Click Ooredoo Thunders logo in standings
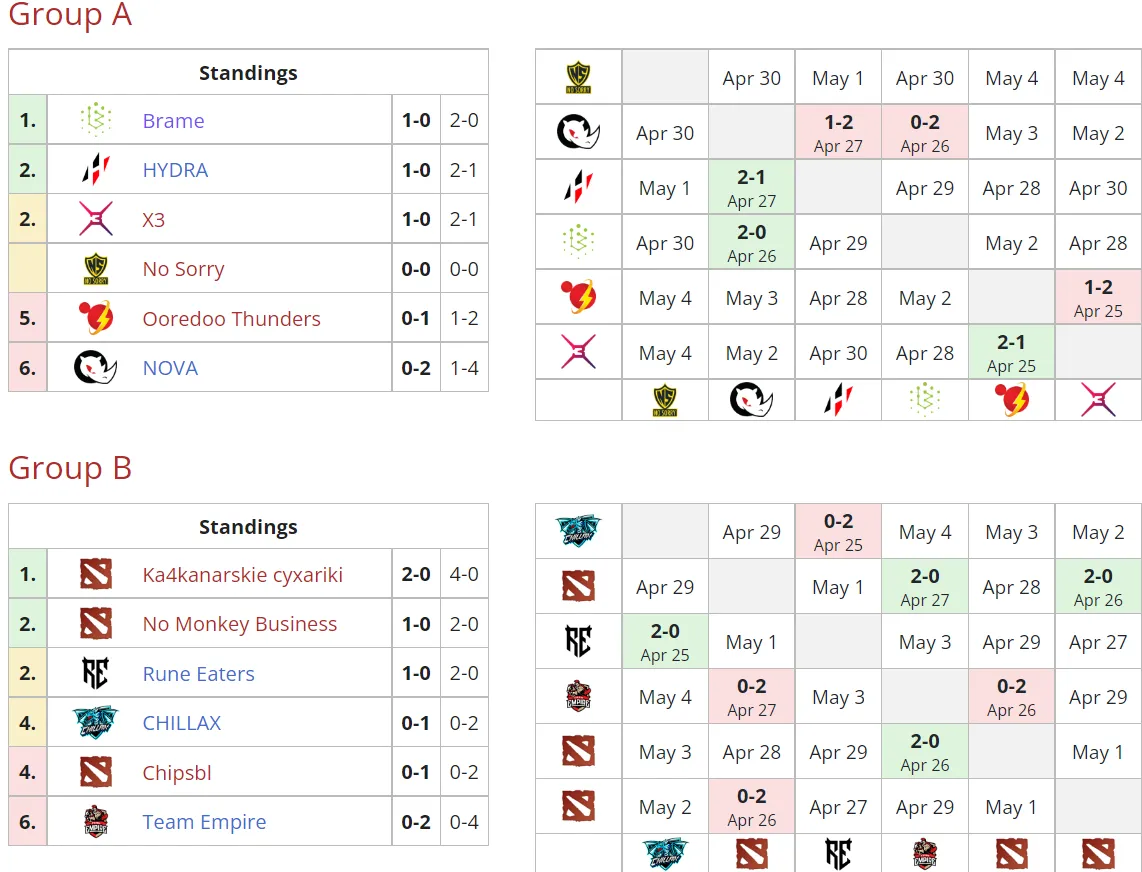1142x872 pixels. [x=95, y=318]
